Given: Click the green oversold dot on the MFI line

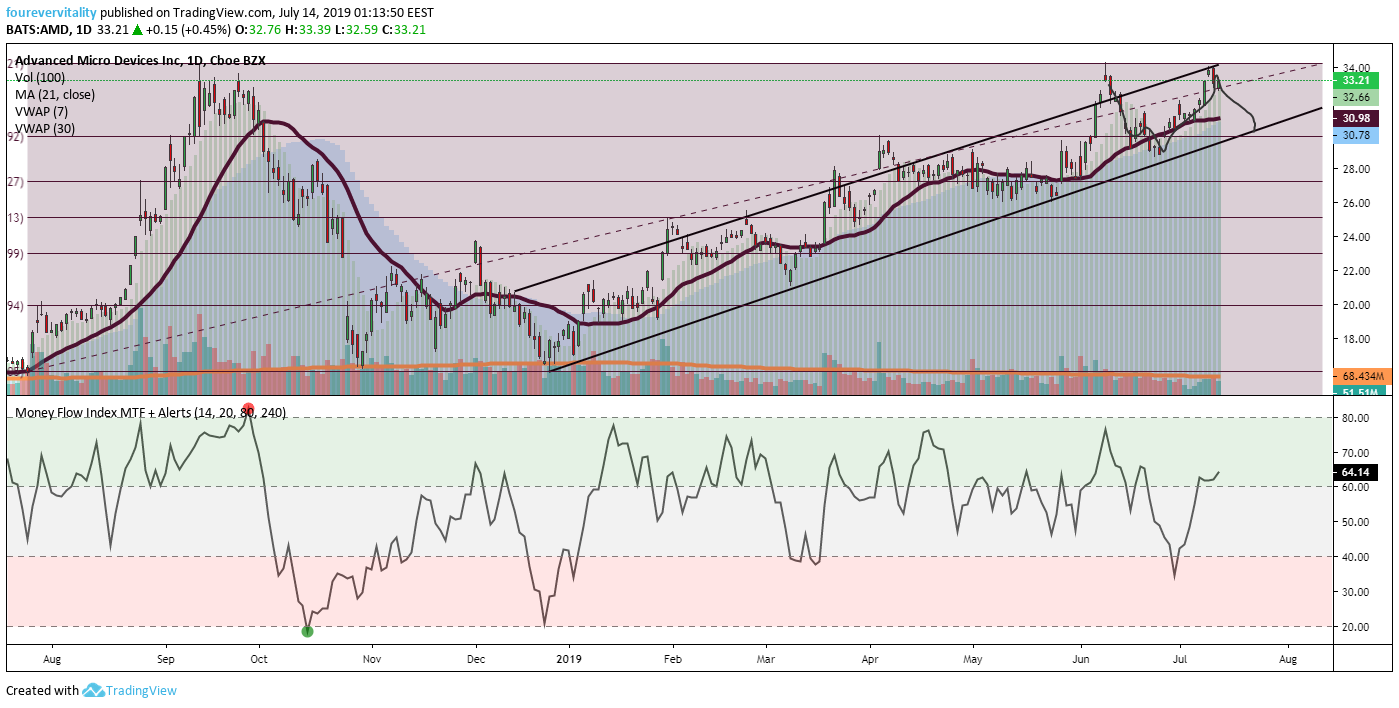Looking at the screenshot, I should coord(307,631).
